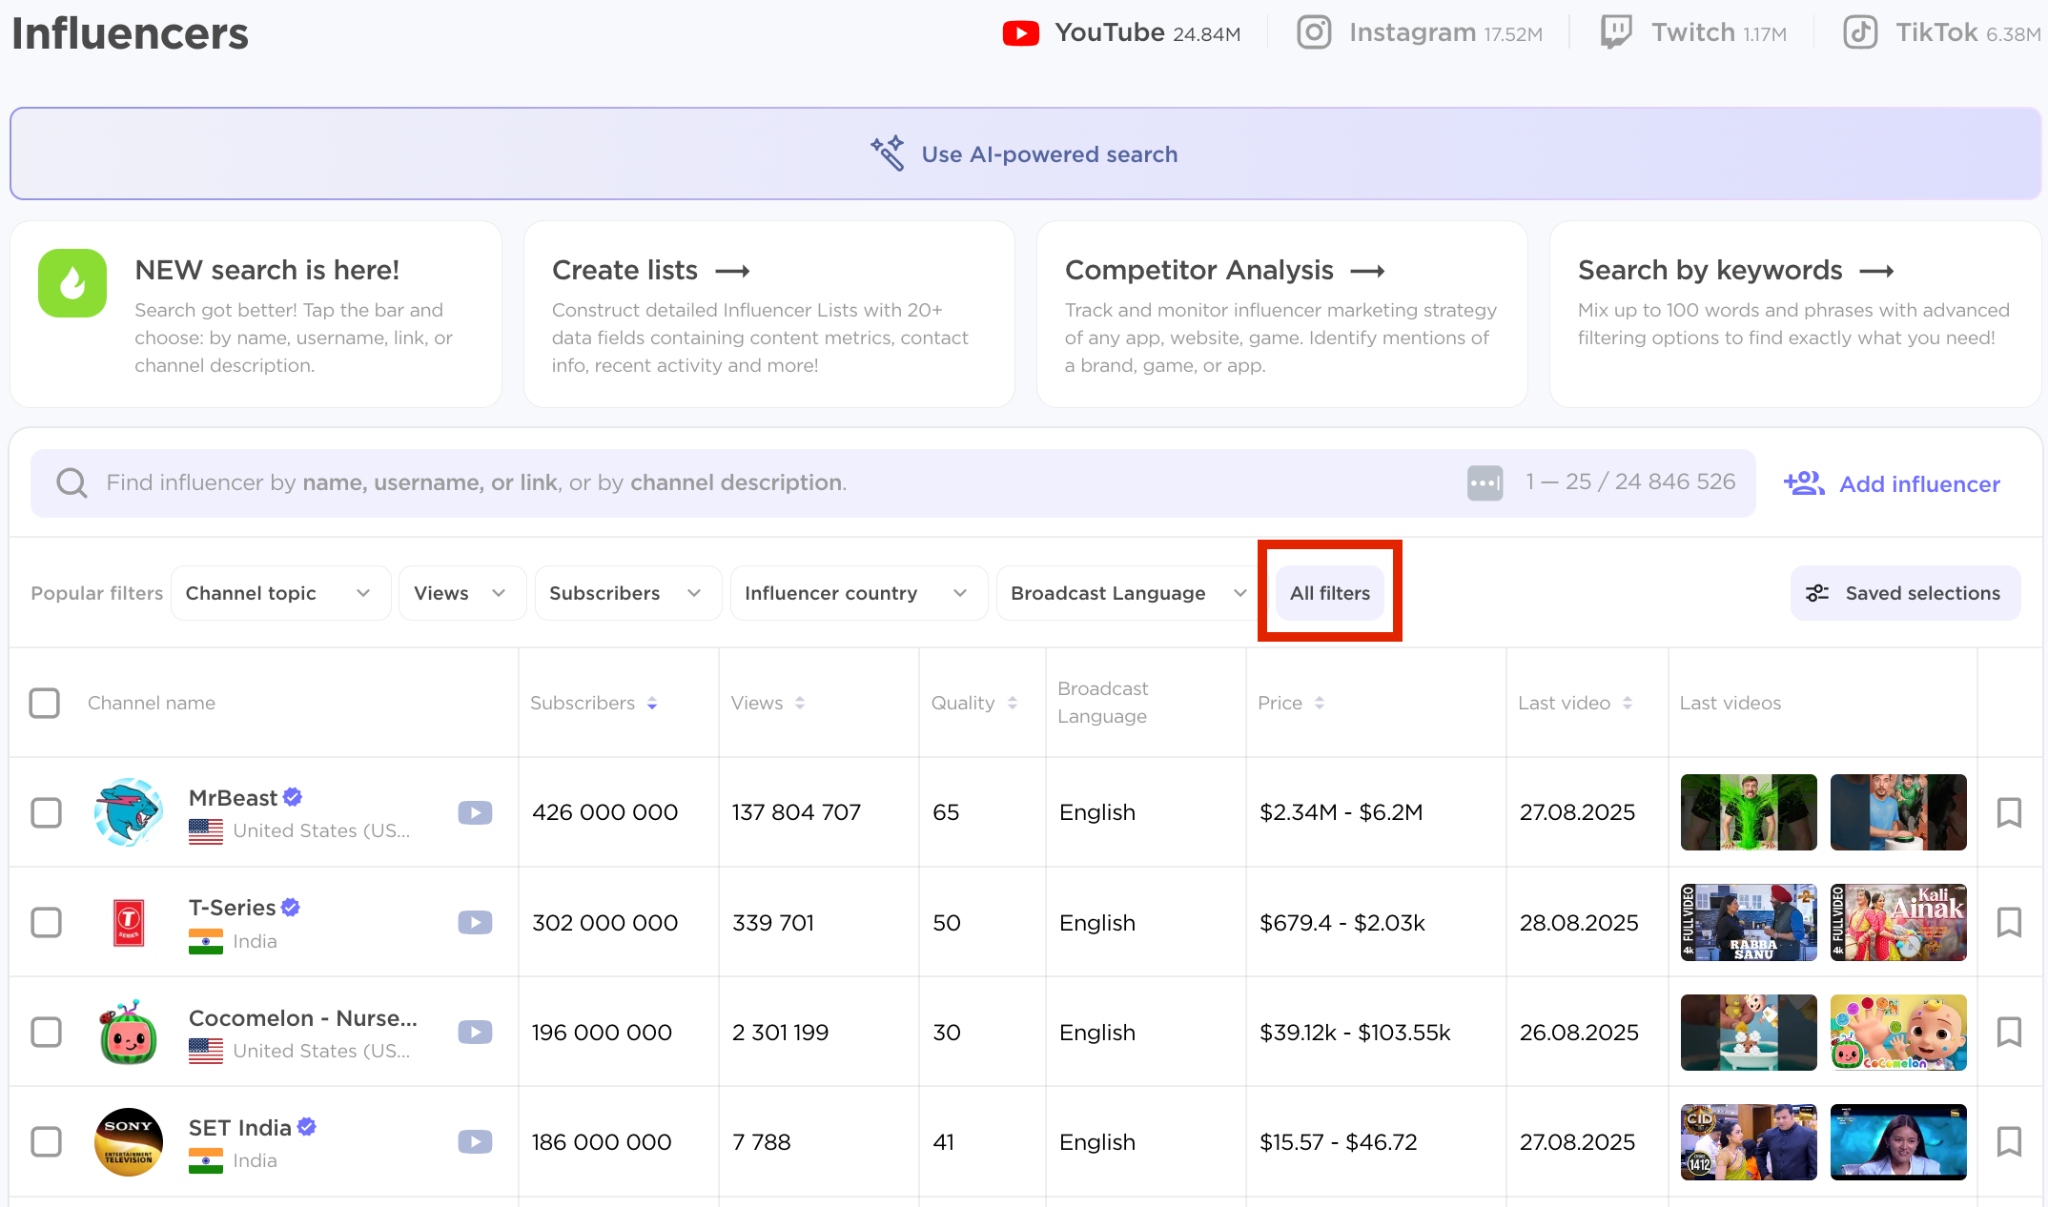
Task: Expand the Channel topic filter dropdown
Action: coord(279,593)
